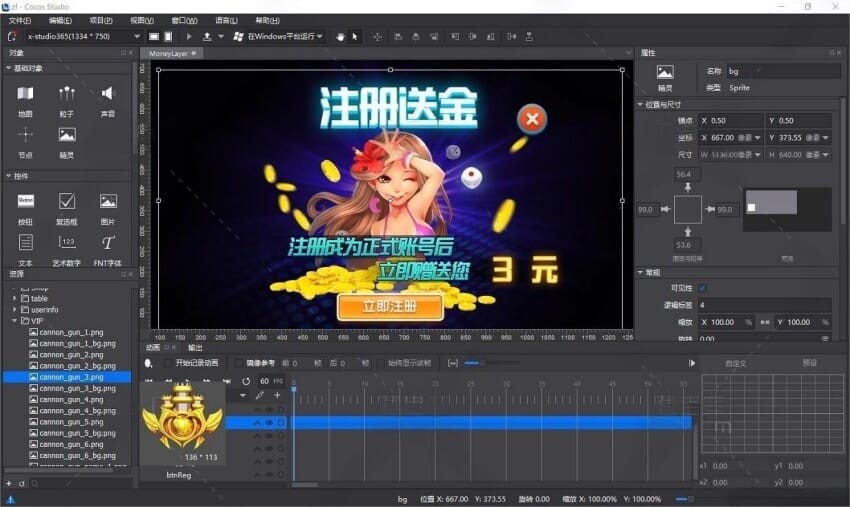Click the play preview button in toolbar
The width and height of the screenshot is (850, 507).
click(x=189, y=36)
